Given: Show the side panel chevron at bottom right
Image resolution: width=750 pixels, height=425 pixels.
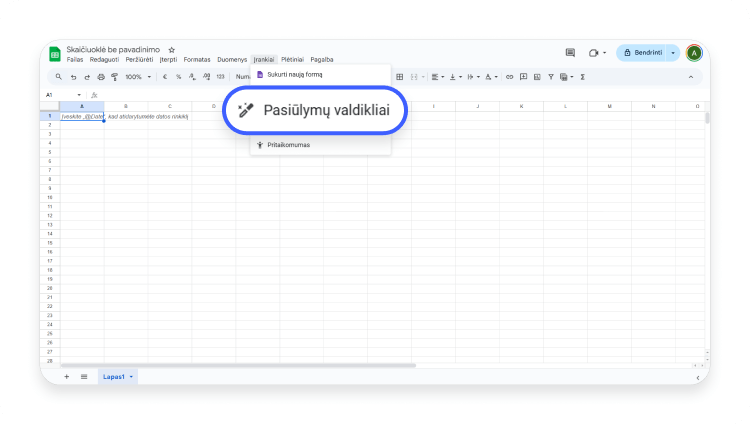Looking at the screenshot, I should point(698,378).
